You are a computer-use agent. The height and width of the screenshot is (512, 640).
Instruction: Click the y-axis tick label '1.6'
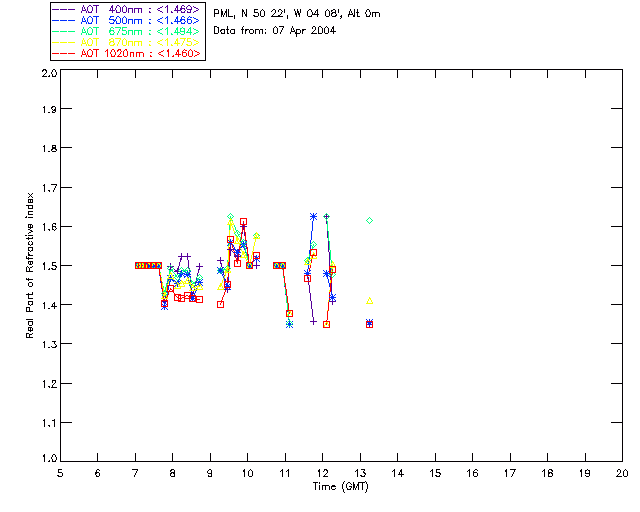pos(49,227)
